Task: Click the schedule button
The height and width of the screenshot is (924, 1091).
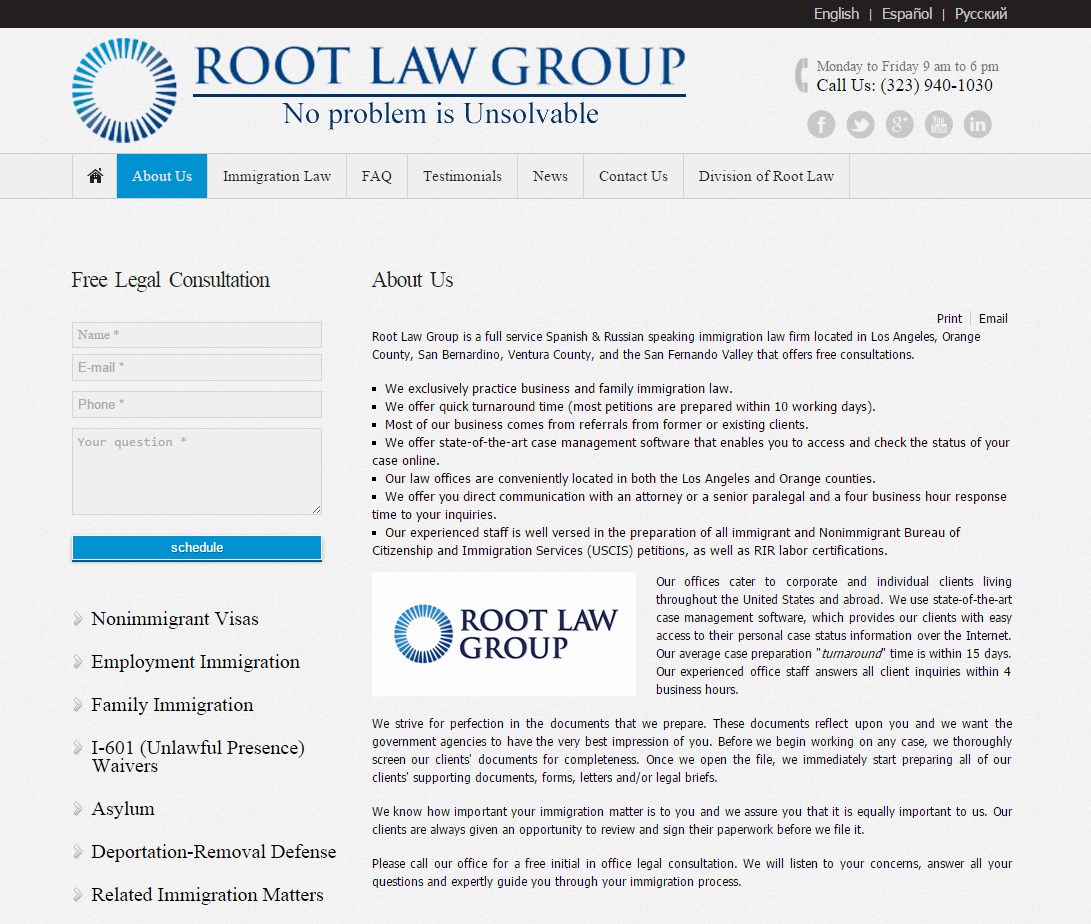Action: point(196,547)
